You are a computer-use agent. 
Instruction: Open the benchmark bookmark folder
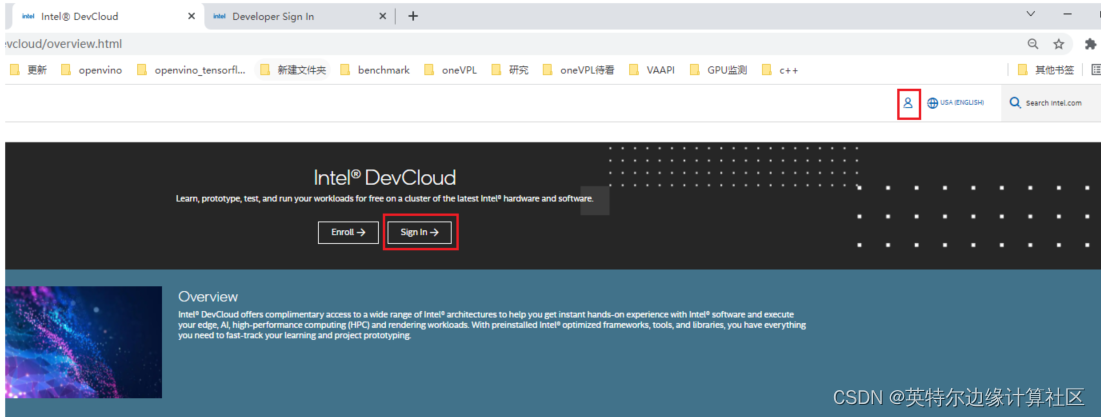pyautogui.click(x=375, y=70)
